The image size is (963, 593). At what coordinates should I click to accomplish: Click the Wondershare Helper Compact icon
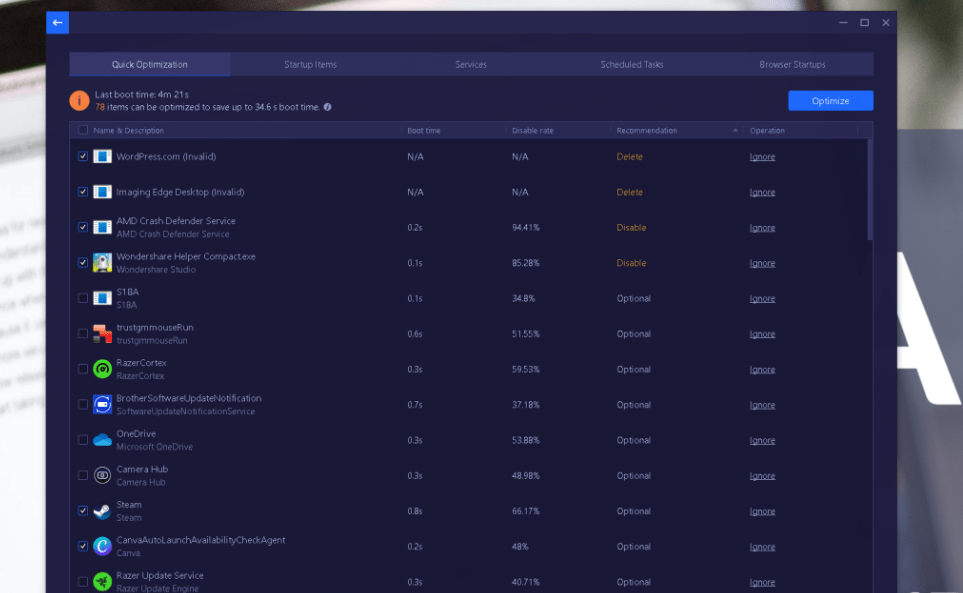103,263
